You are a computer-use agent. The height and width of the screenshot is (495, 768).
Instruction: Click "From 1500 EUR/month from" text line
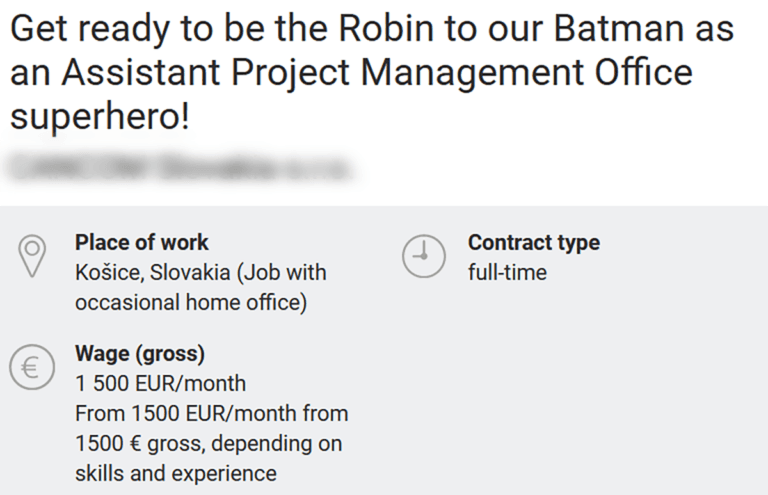click(x=211, y=413)
